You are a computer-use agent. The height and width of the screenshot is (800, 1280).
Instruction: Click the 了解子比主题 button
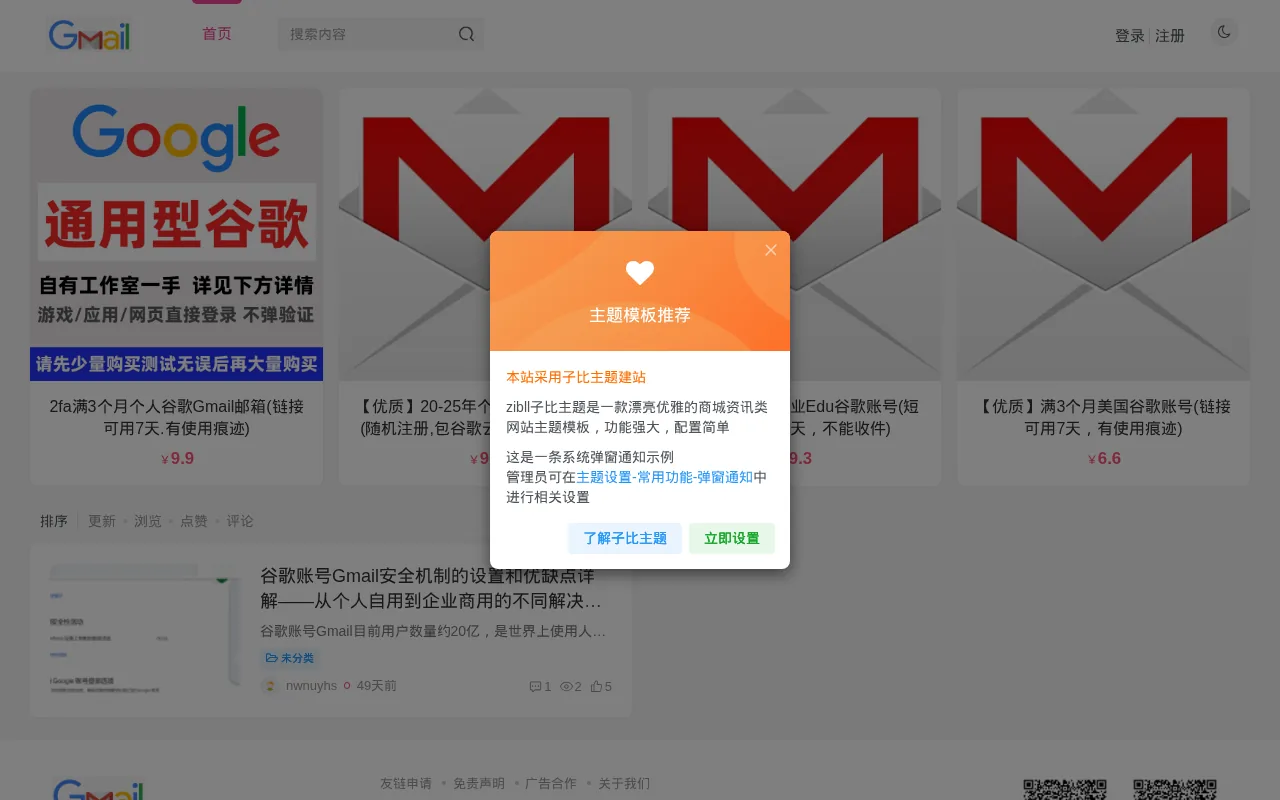pyautogui.click(x=625, y=538)
